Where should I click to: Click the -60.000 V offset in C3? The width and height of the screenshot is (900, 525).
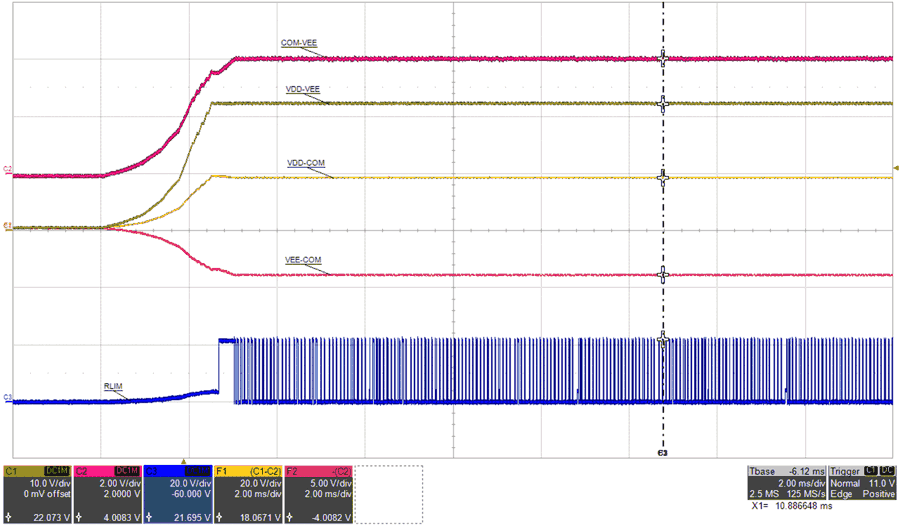pyautogui.click(x=191, y=493)
